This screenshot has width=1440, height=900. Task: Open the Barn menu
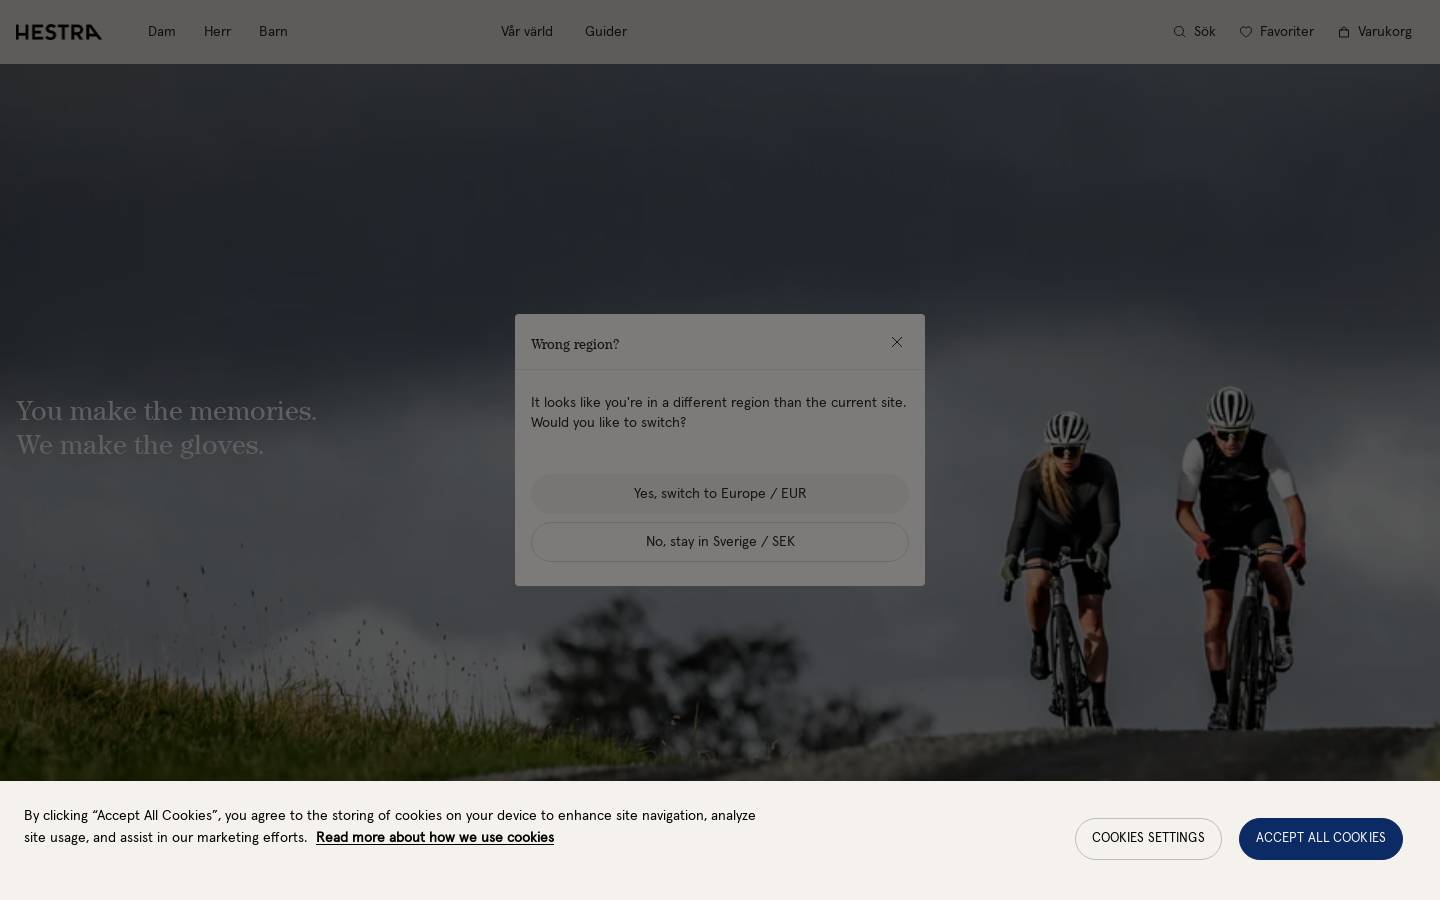click(273, 32)
